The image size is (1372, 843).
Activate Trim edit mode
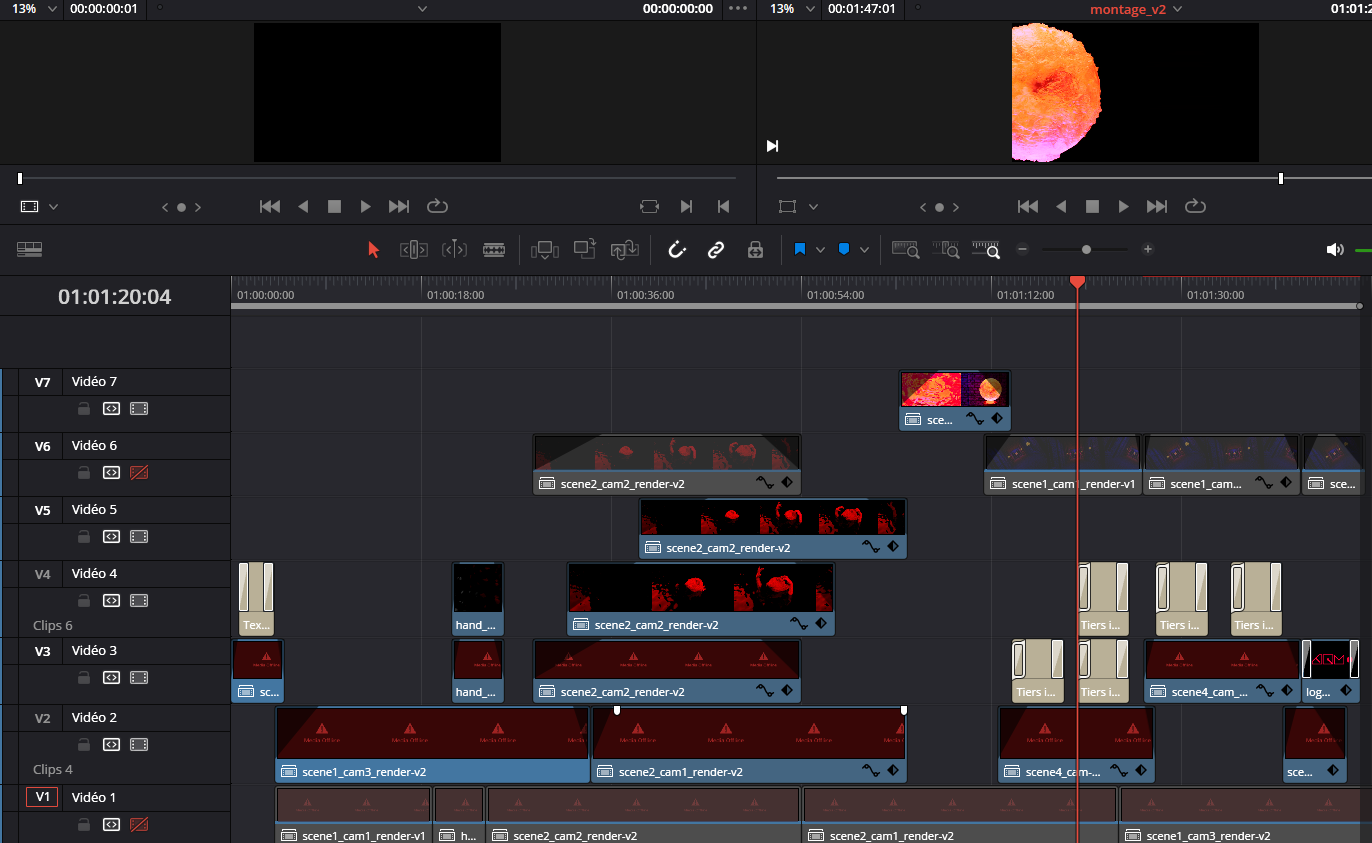(x=414, y=250)
